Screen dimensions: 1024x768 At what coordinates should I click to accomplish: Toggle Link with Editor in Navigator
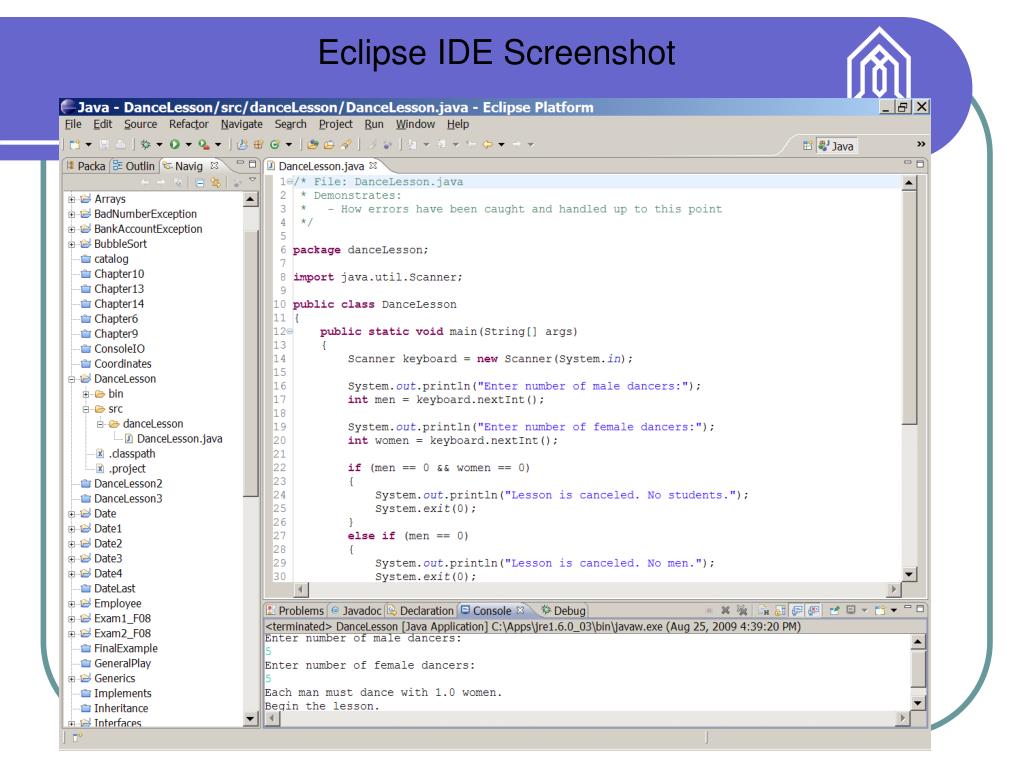216,183
